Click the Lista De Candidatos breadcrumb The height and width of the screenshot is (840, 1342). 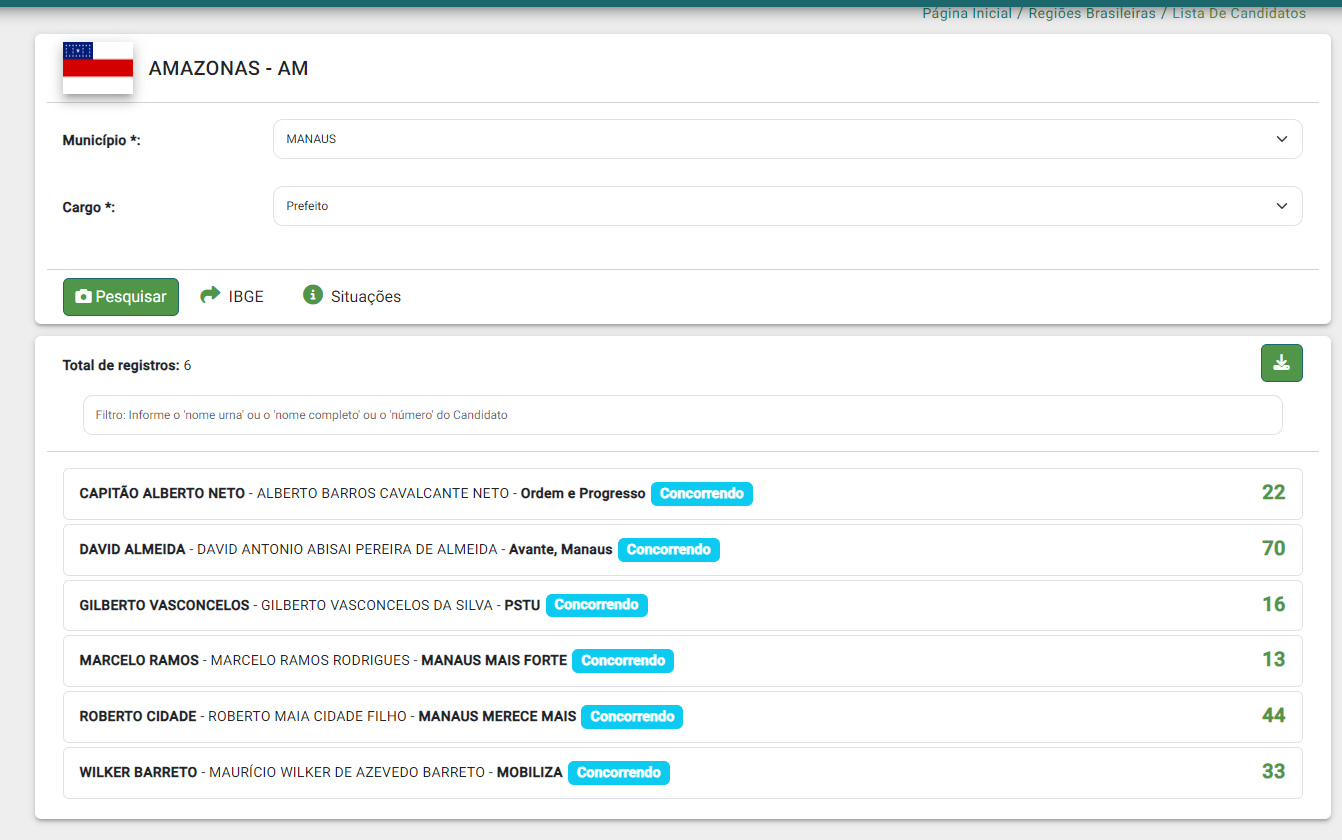(x=1239, y=14)
